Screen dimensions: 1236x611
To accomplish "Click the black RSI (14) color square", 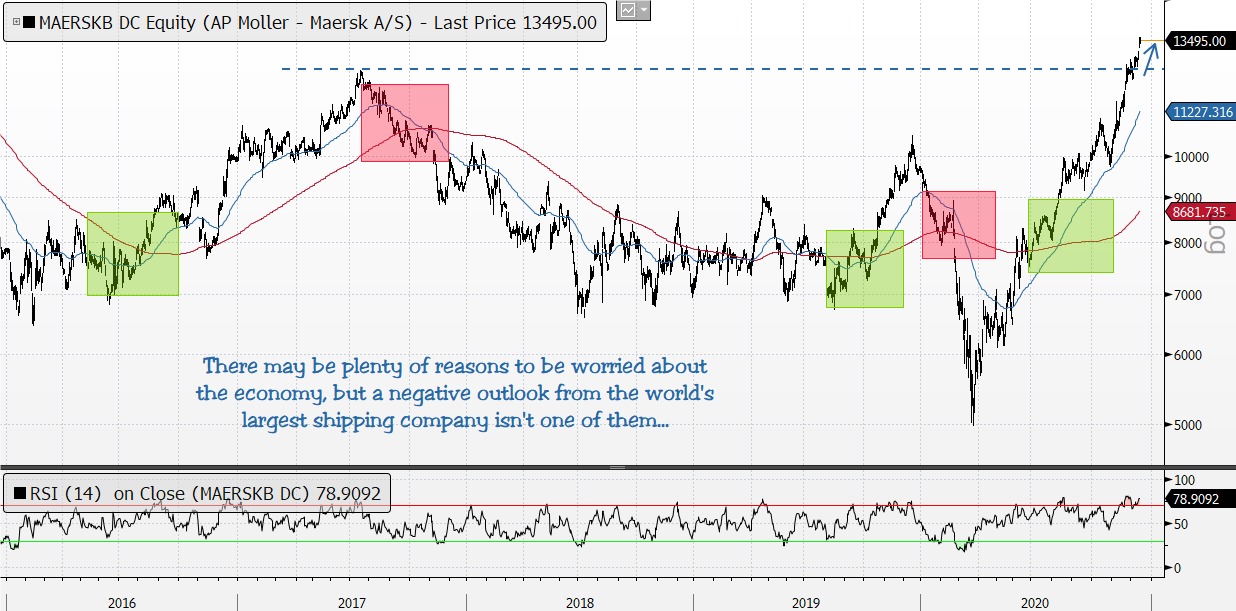I will [x=18, y=492].
